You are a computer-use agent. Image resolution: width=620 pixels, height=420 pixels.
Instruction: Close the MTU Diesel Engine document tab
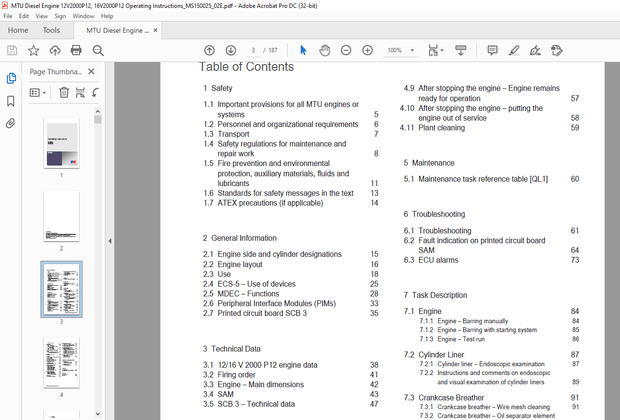click(155, 30)
